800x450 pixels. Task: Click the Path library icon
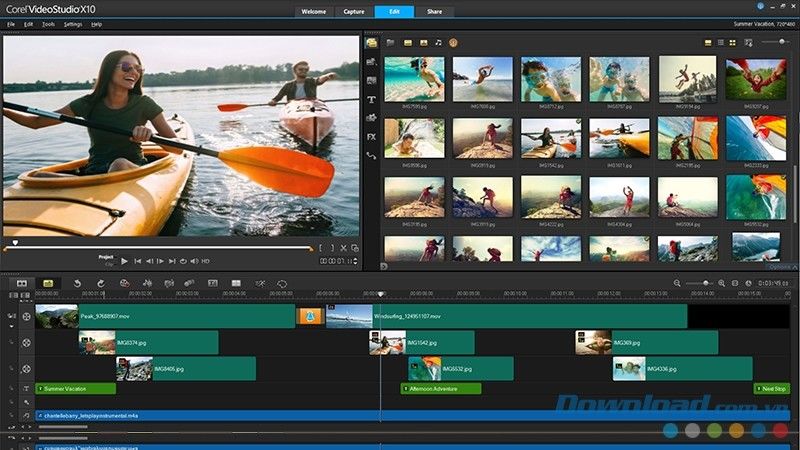[x=371, y=155]
